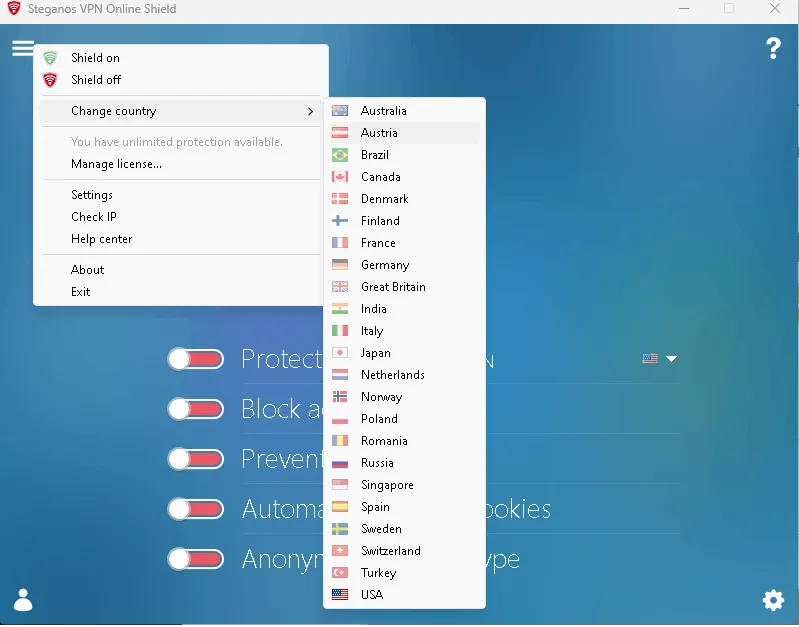This screenshot has width=799, height=627.
Task: Enable the Block ads toggle
Action: (x=195, y=409)
